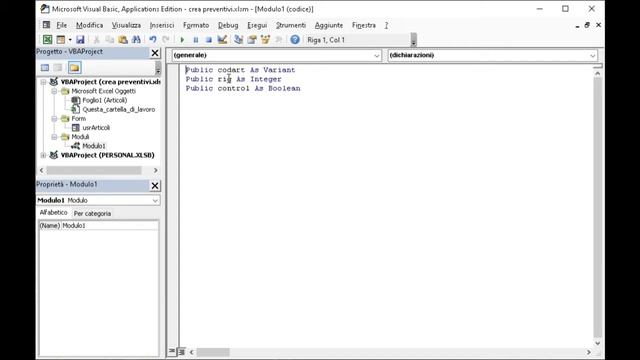The height and width of the screenshot is (360, 640).
Task: Click the Redo arrow icon
Action: click(x=166, y=40)
